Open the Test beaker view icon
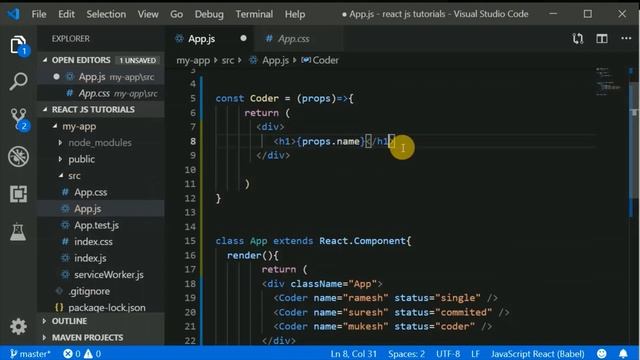Image resolution: width=640 pixels, height=360 pixels. tap(18, 232)
